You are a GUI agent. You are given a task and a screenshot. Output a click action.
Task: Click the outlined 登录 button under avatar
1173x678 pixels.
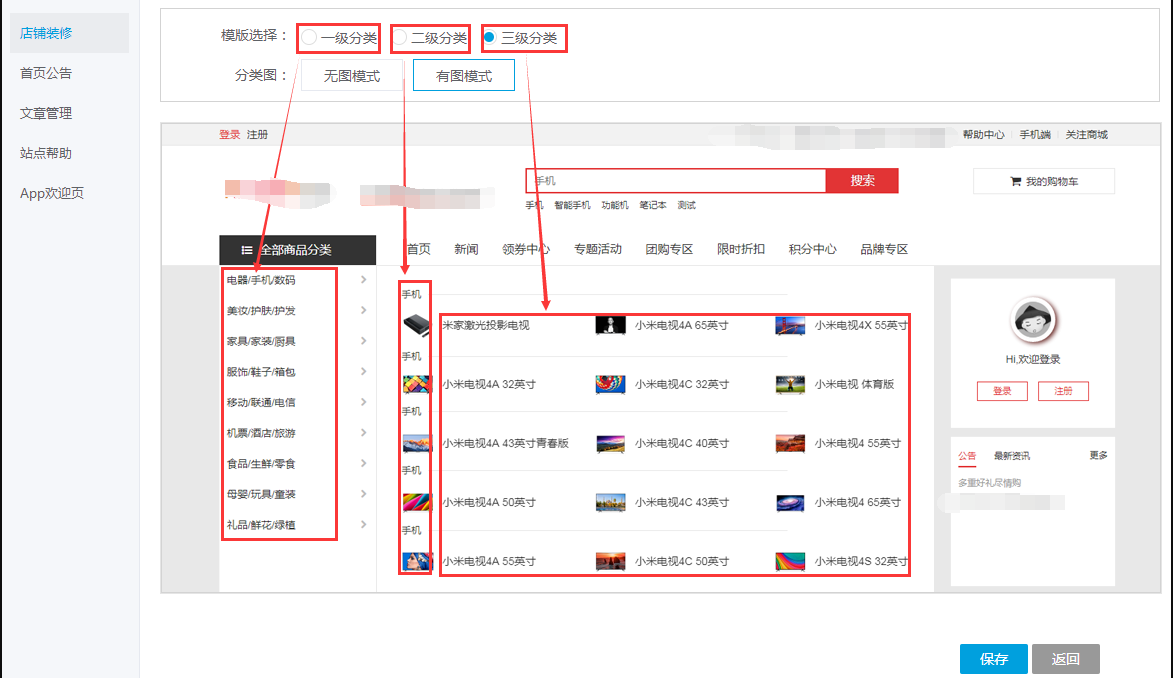coord(1002,391)
